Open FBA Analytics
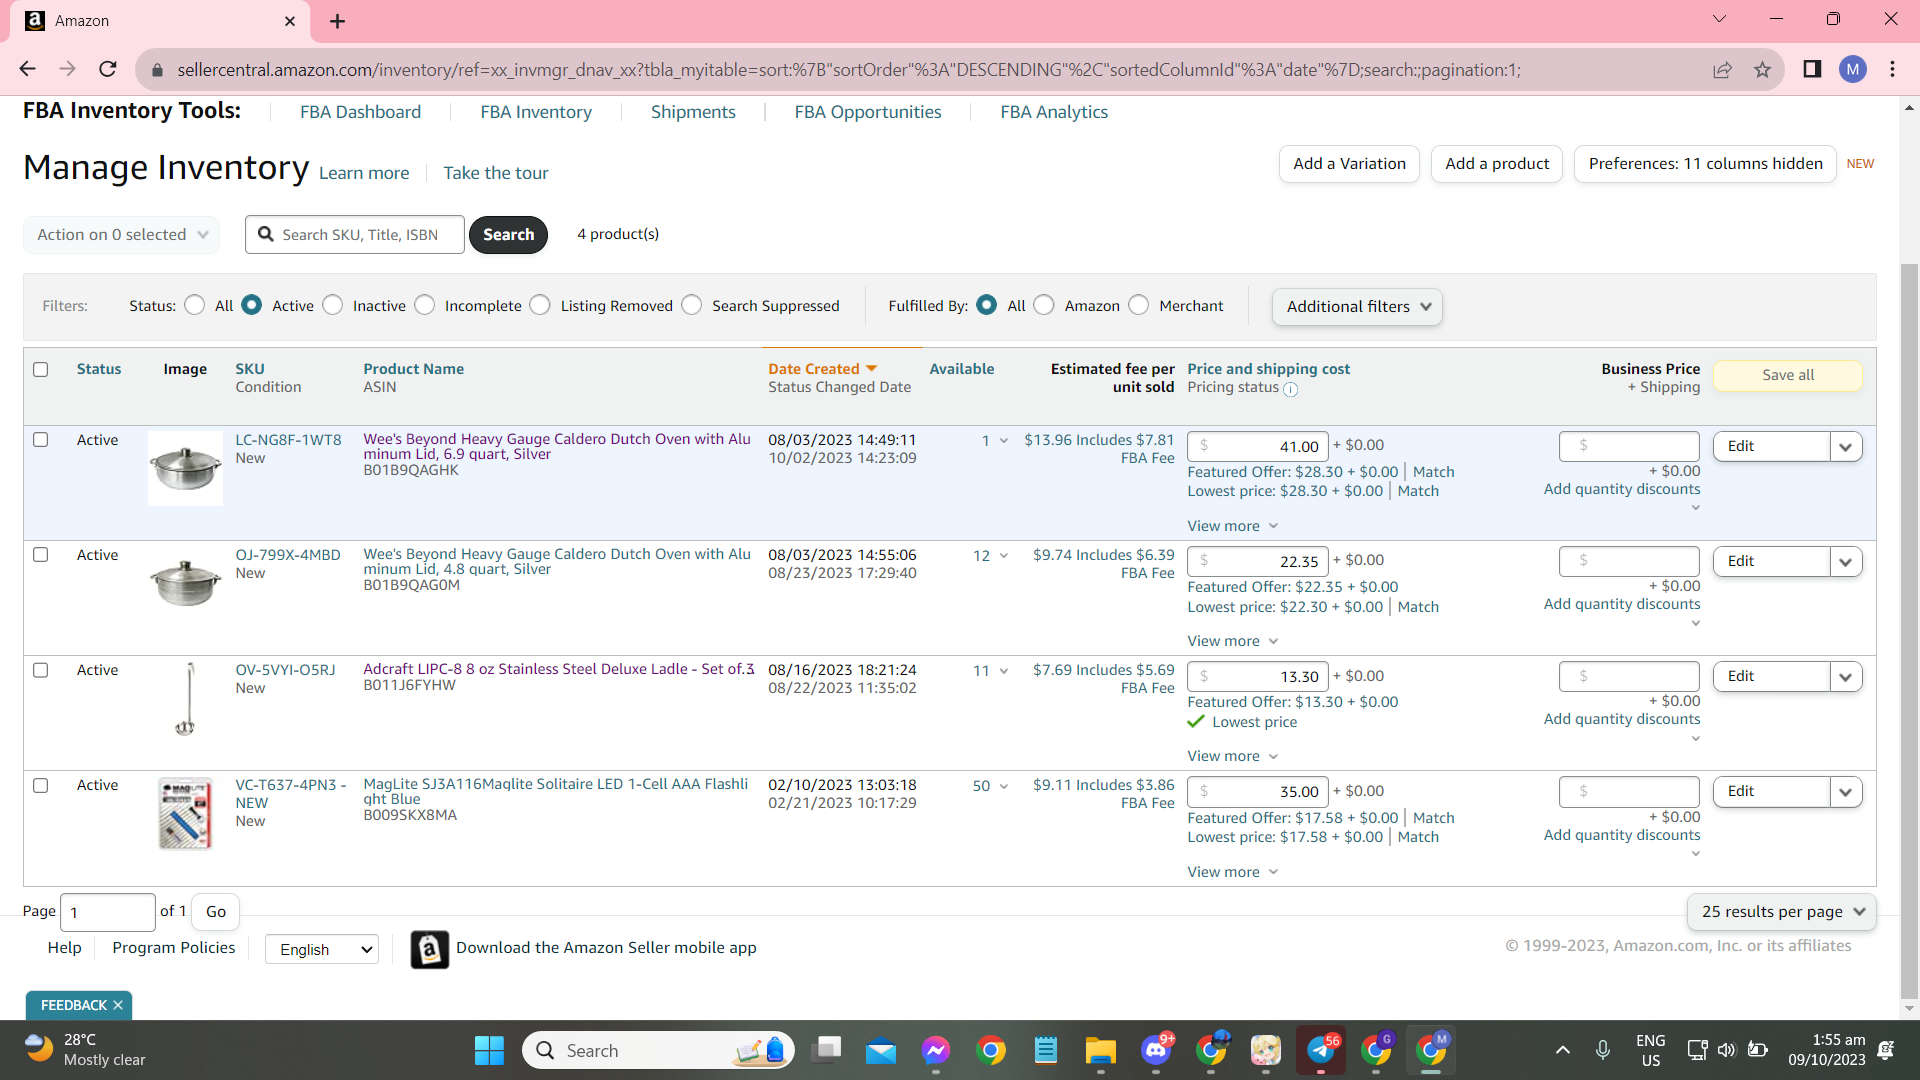The width and height of the screenshot is (1920, 1080). point(1054,112)
